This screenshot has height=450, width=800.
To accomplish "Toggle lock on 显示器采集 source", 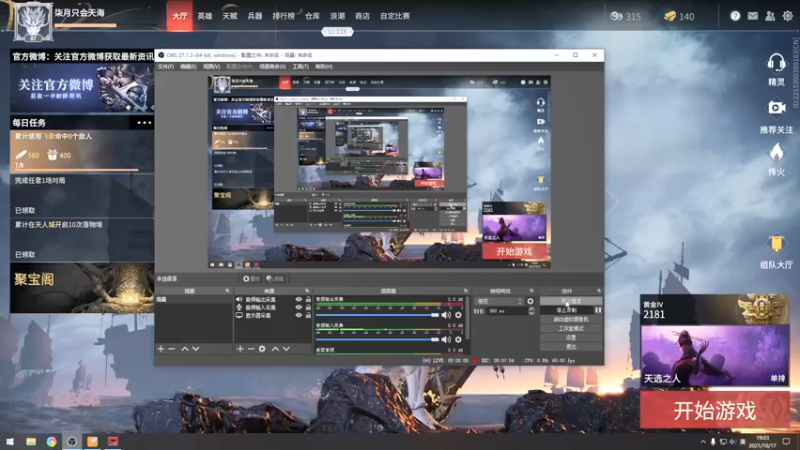I will (308, 315).
